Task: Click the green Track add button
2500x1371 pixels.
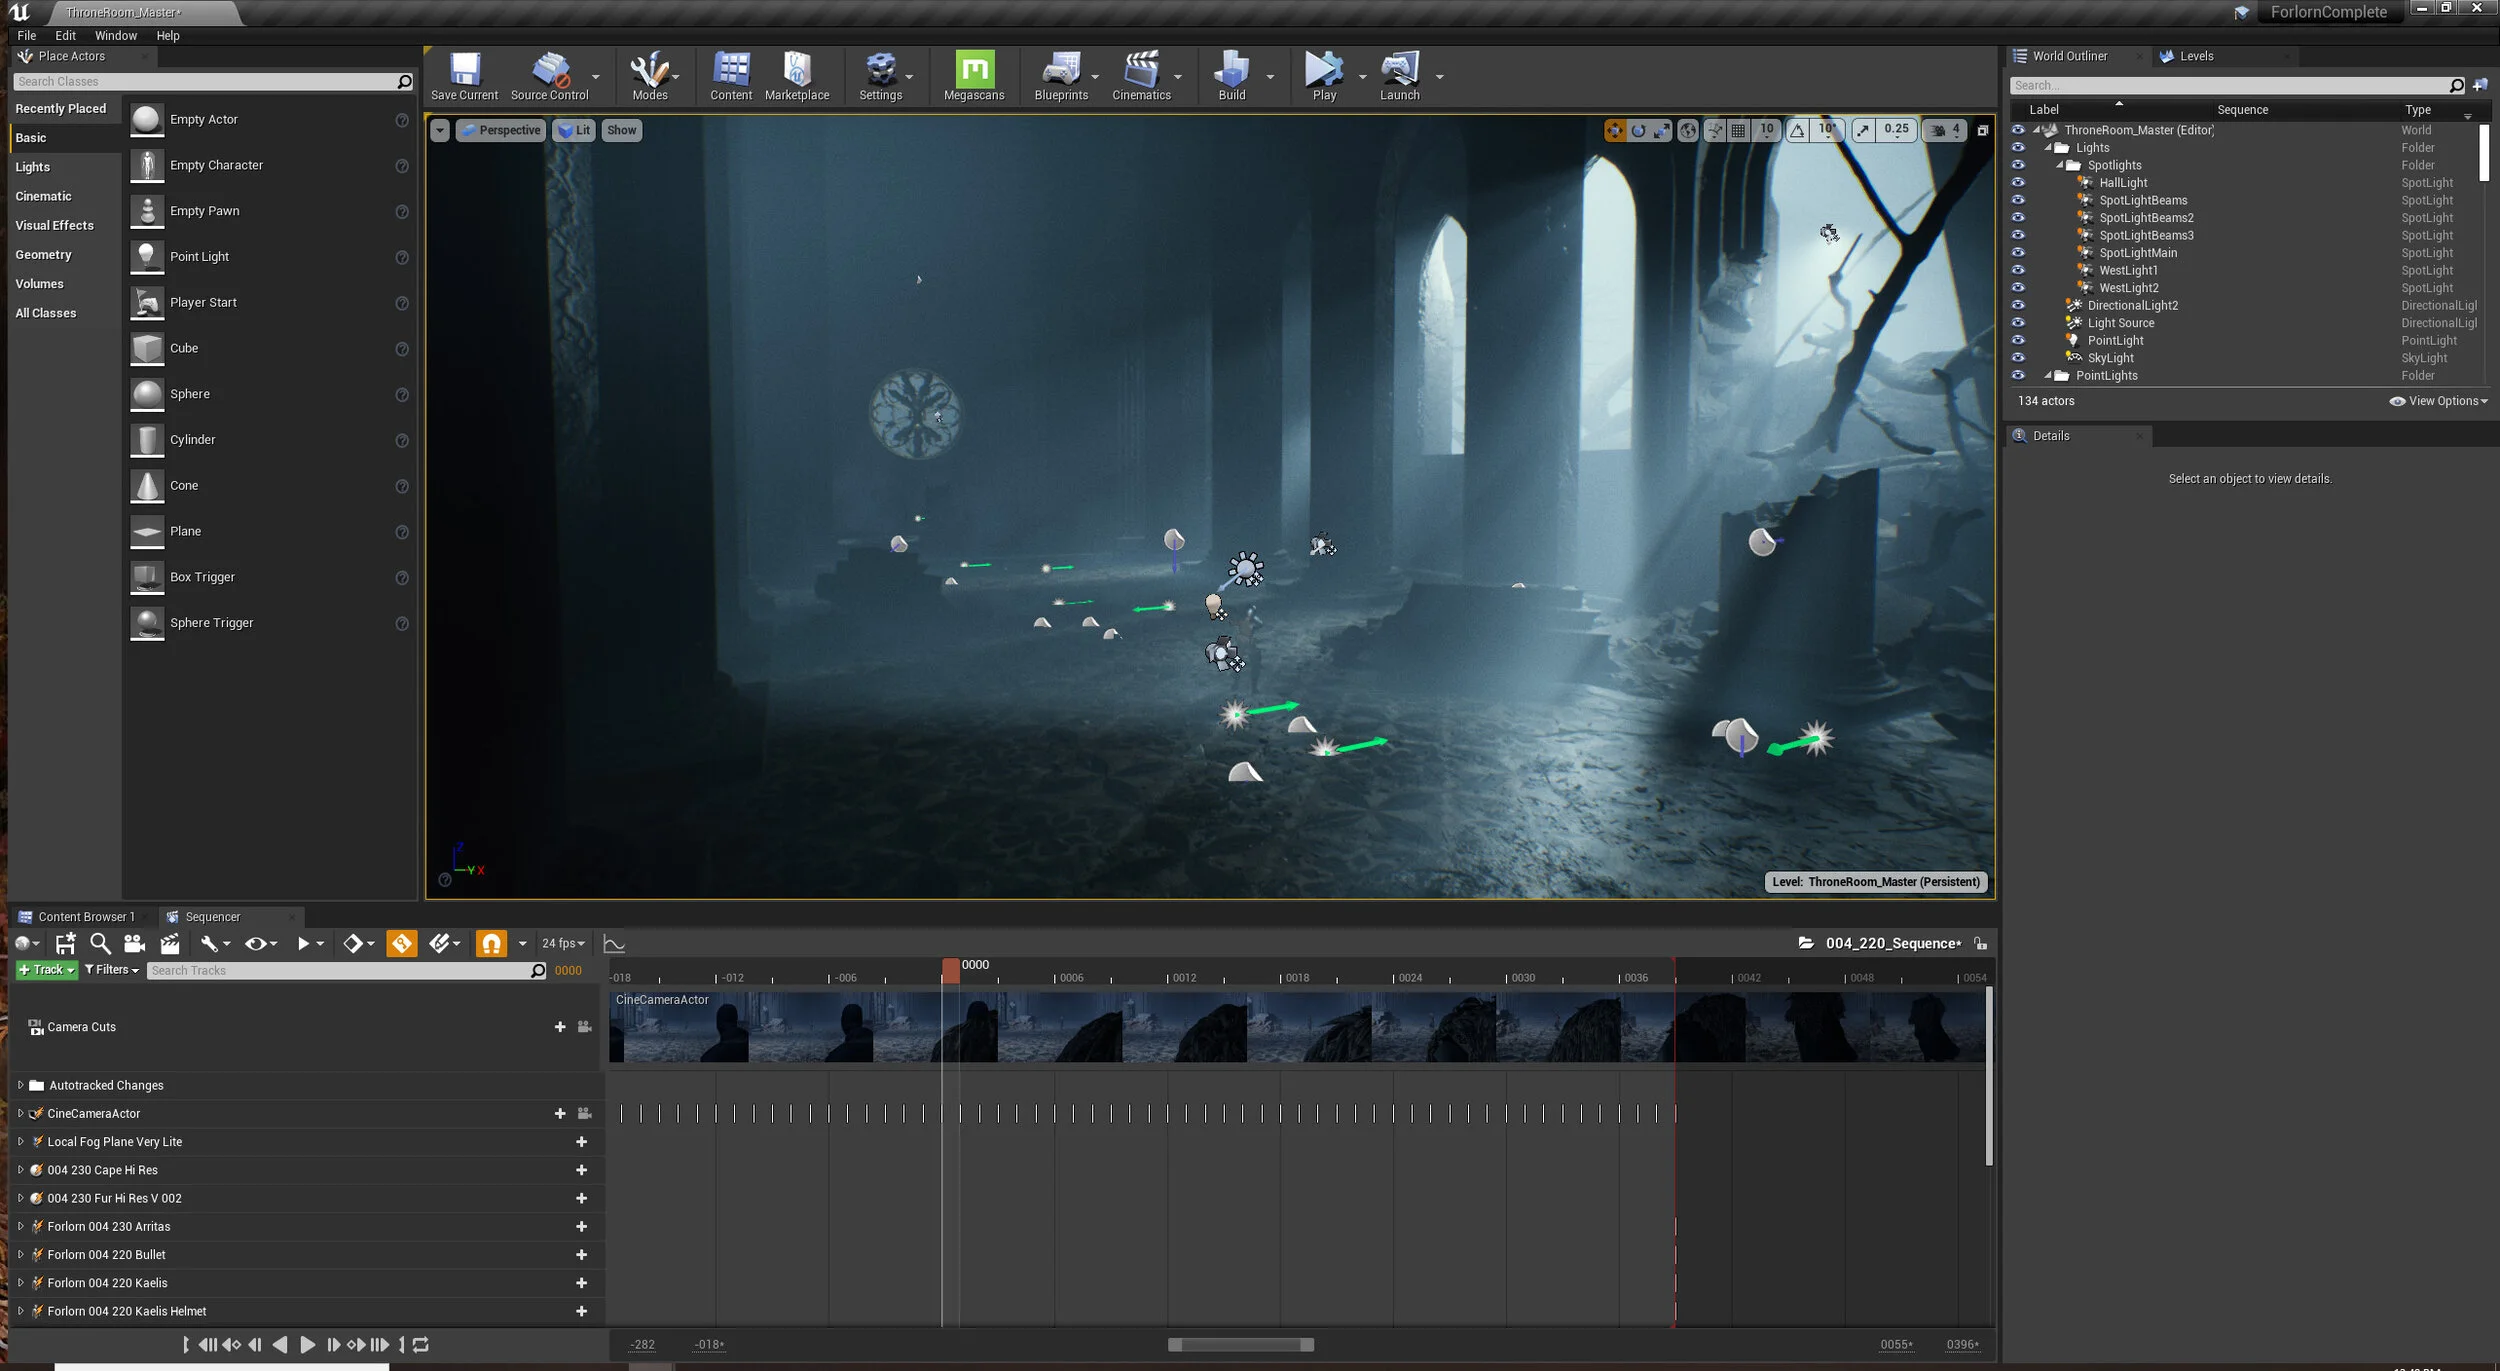Action: [46, 970]
